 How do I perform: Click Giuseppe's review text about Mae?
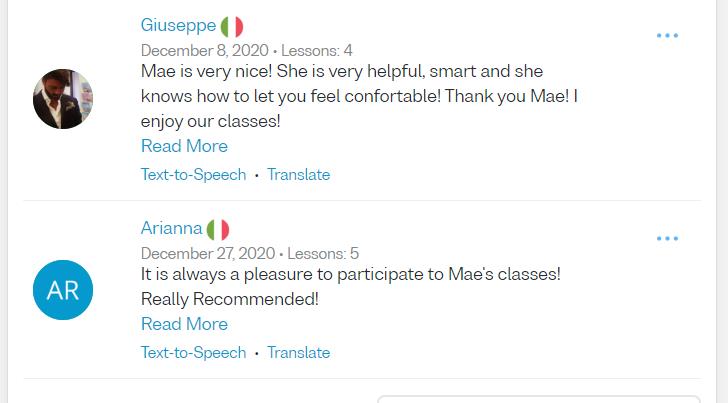[359, 97]
